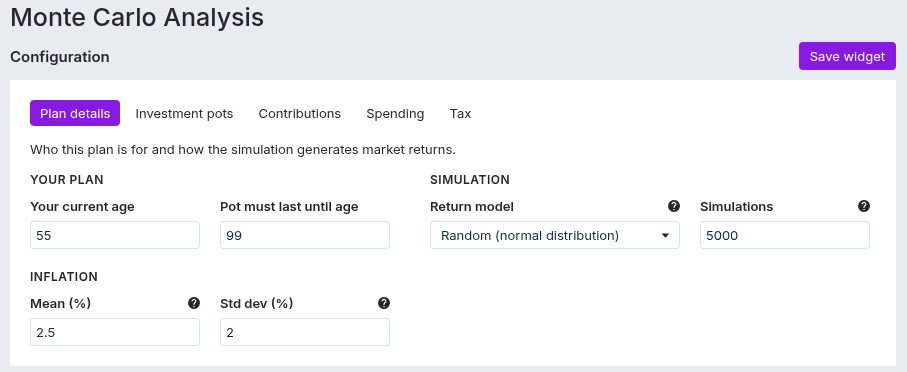Switch to the Tax tab
This screenshot has height=372, width=907.
point(460,113)
